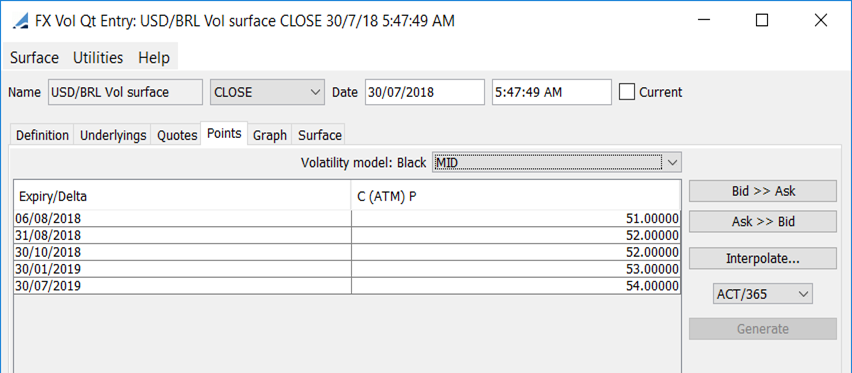Enable the Current checkbox

[627, 92]
